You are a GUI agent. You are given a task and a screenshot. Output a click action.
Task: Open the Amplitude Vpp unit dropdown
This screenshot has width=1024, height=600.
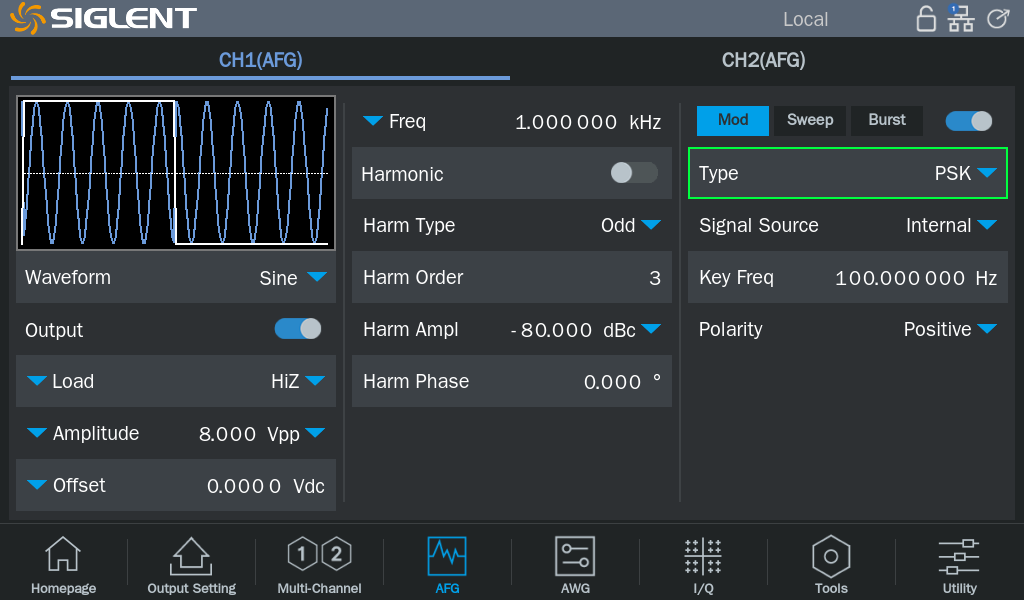click(x=315, y=433)
